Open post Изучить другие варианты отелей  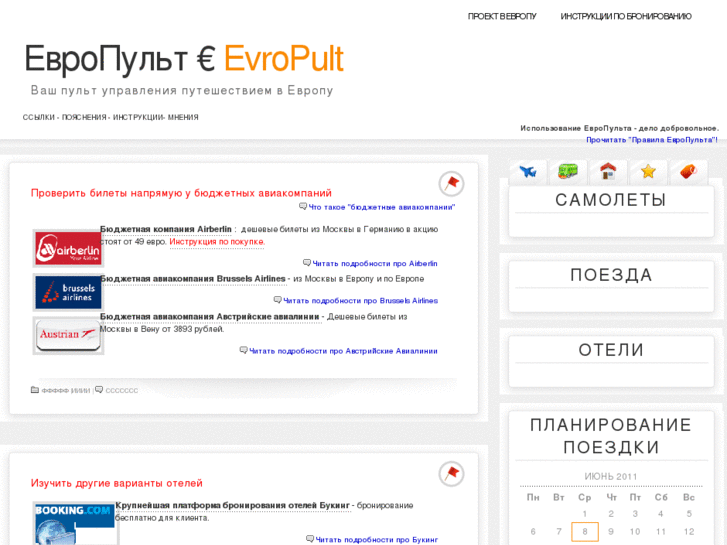pos(117,483)
